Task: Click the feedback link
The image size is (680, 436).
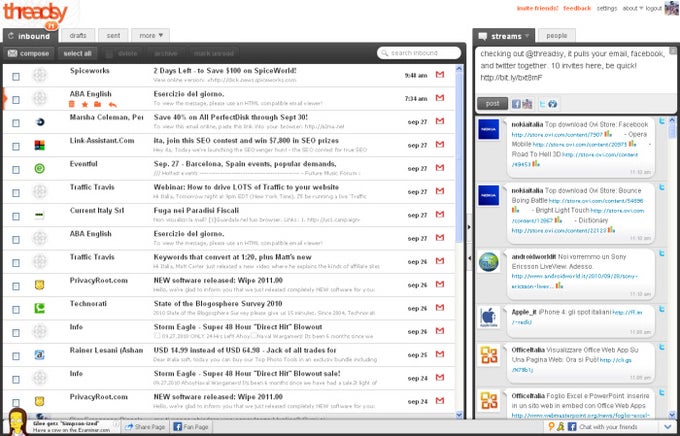Action: coord(577,8)
